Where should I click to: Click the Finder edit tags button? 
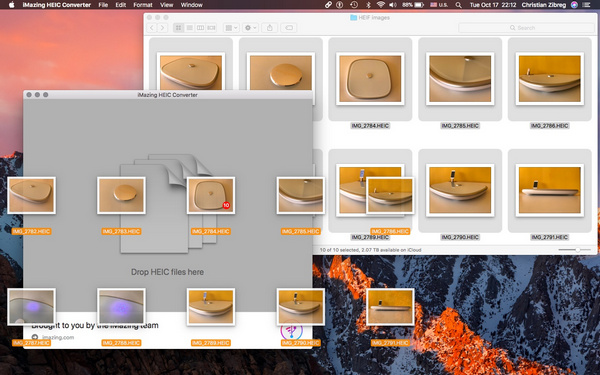[289, 28]
